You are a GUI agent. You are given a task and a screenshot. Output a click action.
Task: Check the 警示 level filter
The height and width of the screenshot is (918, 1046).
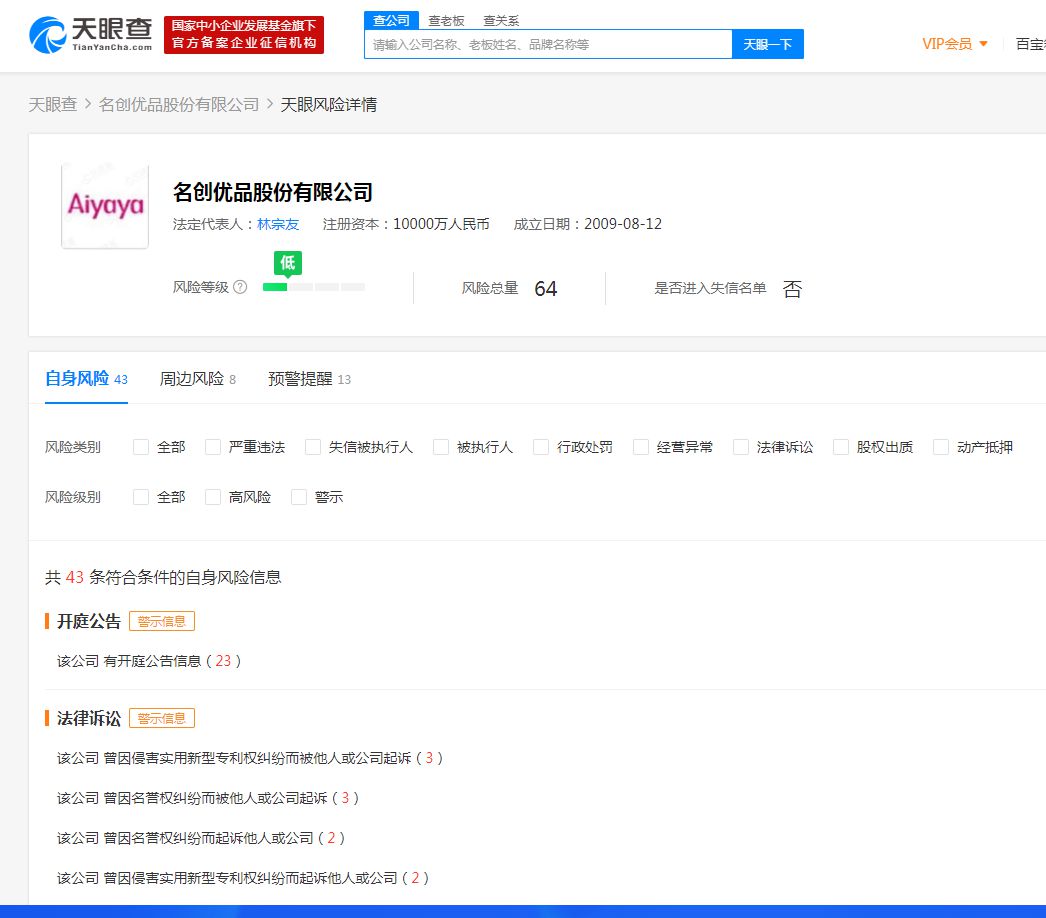(299, 497)
